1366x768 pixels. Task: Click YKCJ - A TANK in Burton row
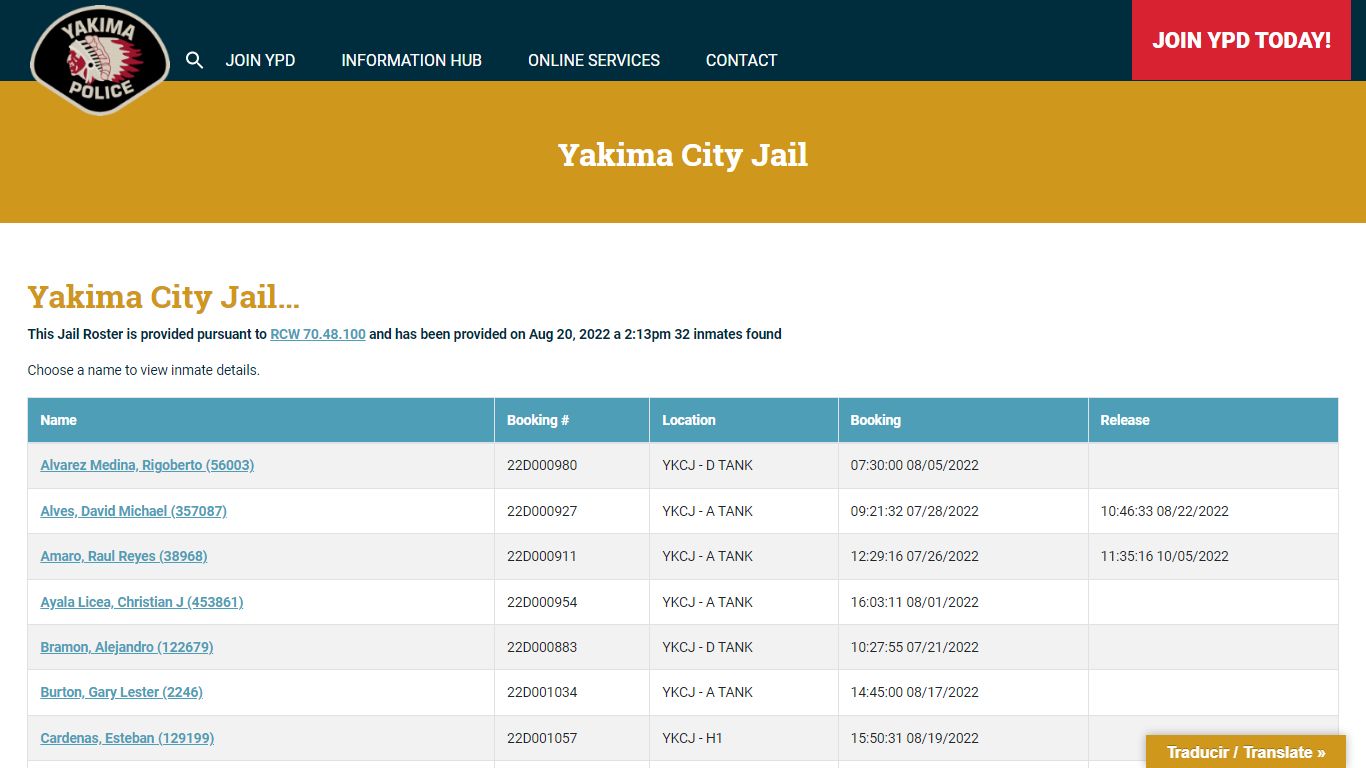(x=708, y=692)
